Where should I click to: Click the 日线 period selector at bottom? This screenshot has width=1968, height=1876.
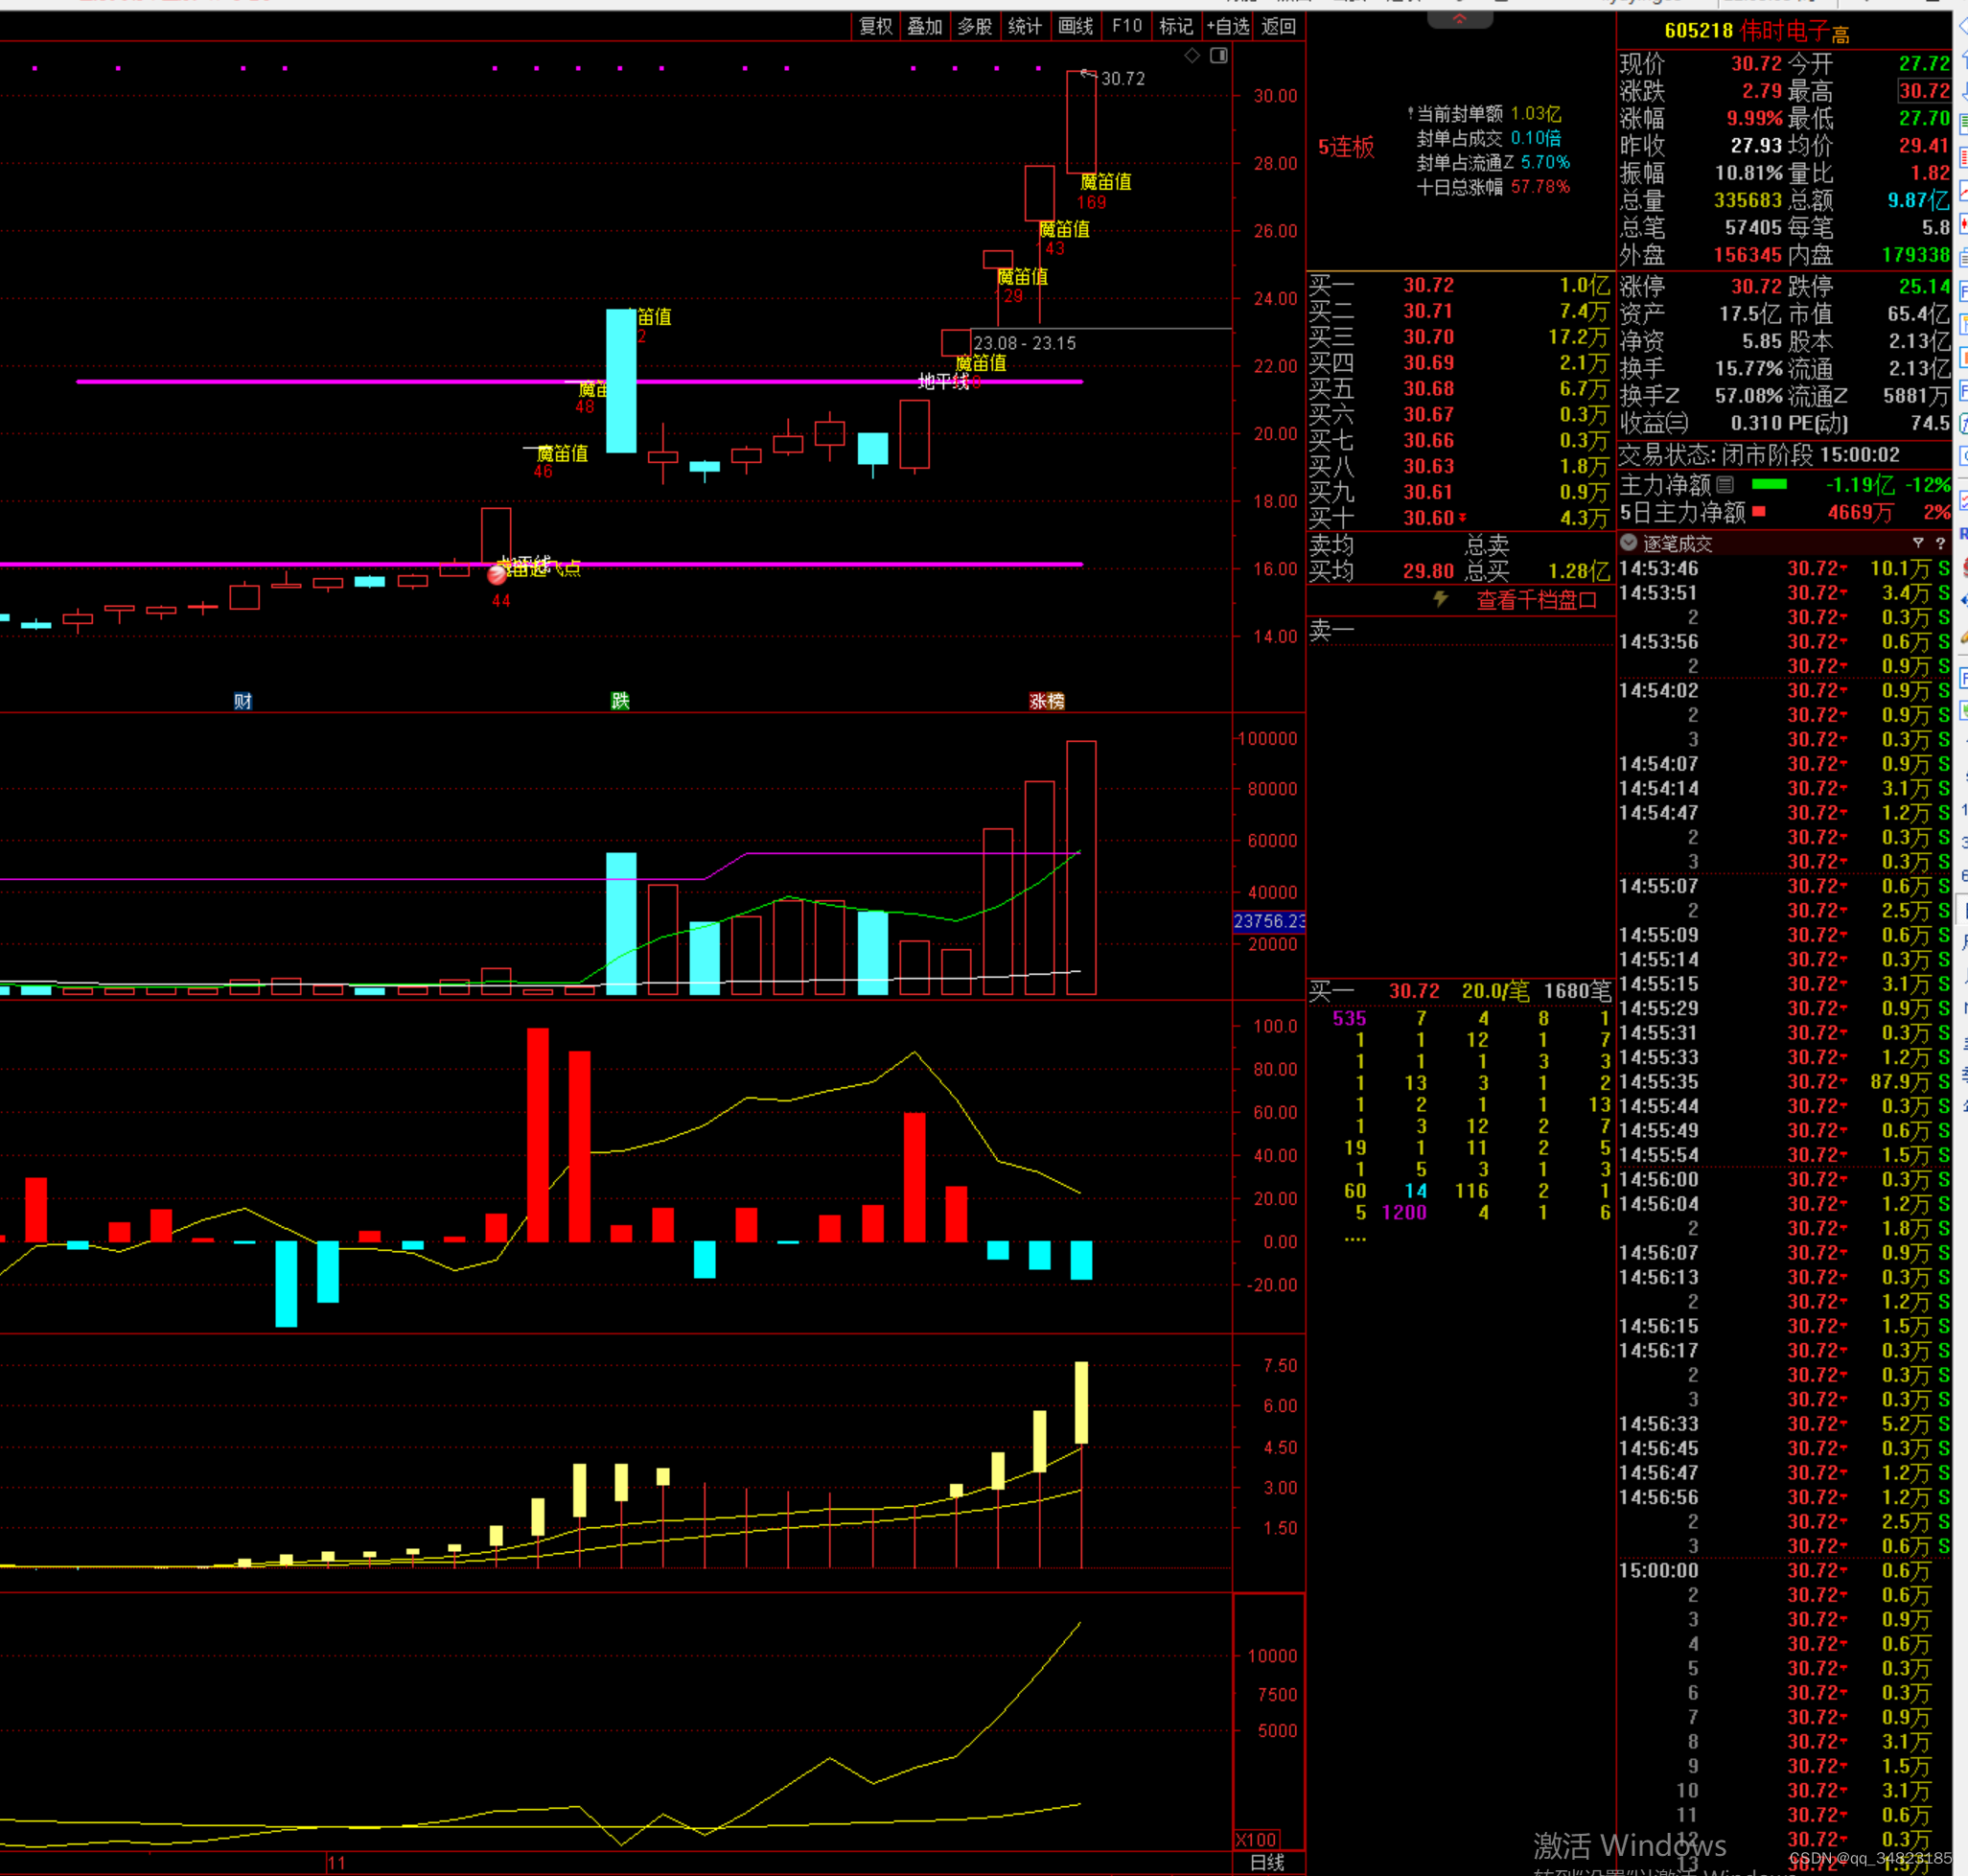click(x=1267, y=1862)
